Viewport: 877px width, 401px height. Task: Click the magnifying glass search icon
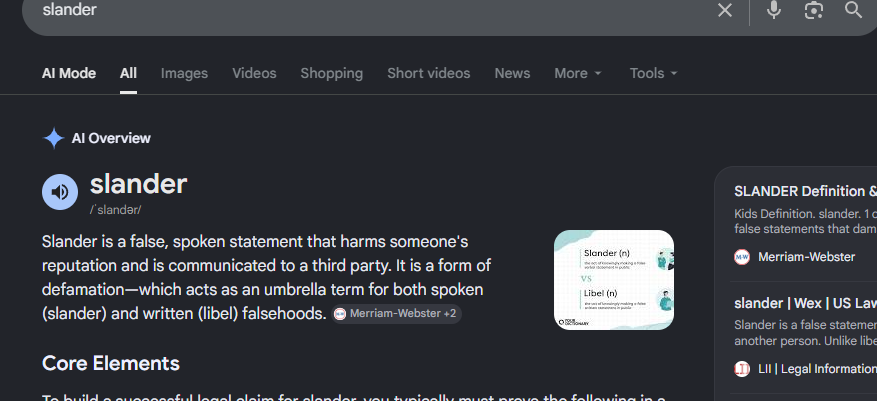(x=853, y=10)
